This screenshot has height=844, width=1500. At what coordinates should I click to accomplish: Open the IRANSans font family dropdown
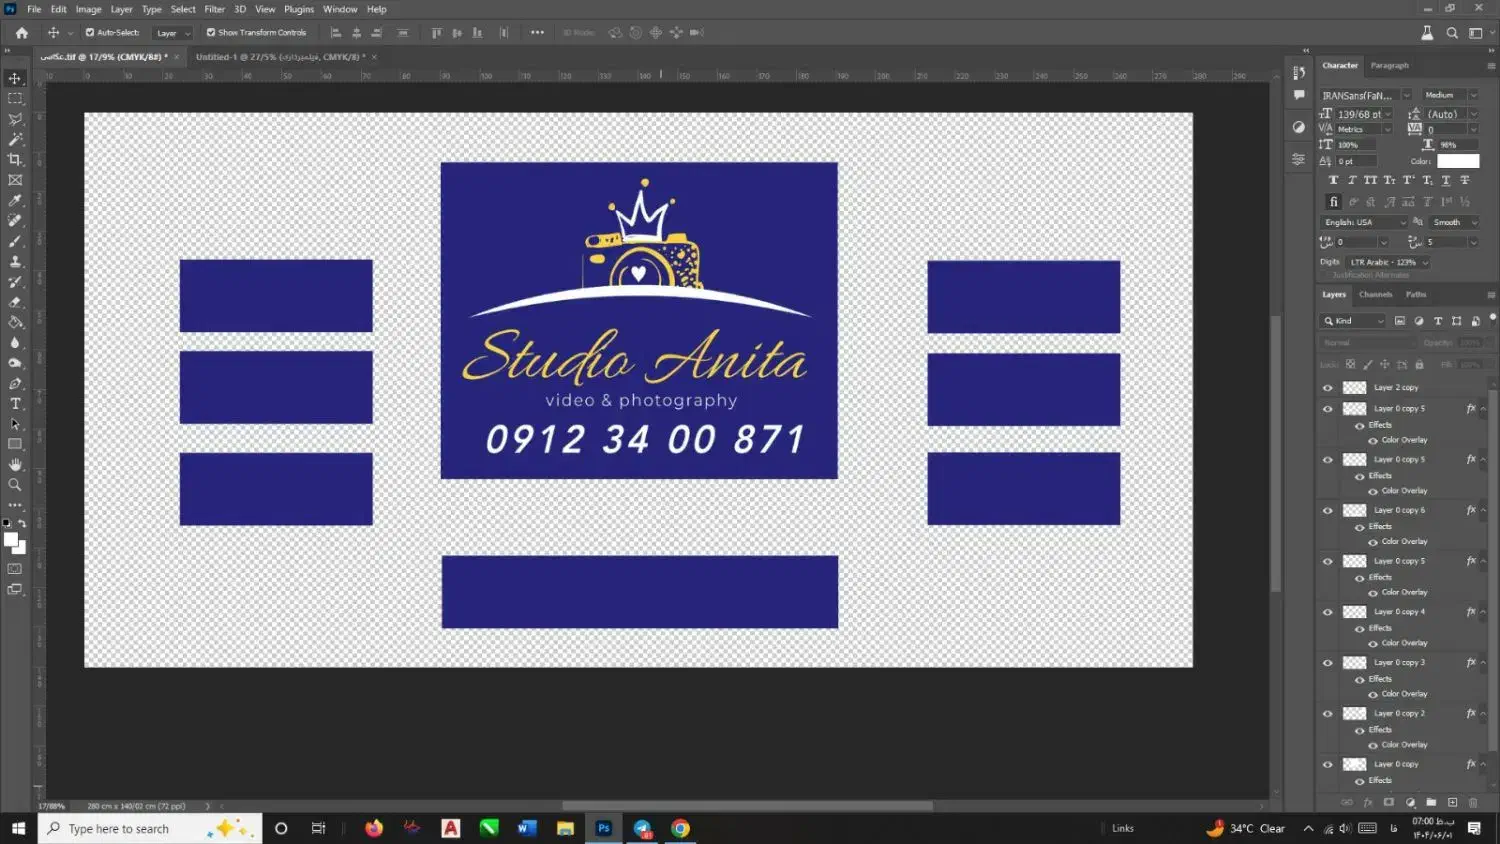(x=1406, y=96)
